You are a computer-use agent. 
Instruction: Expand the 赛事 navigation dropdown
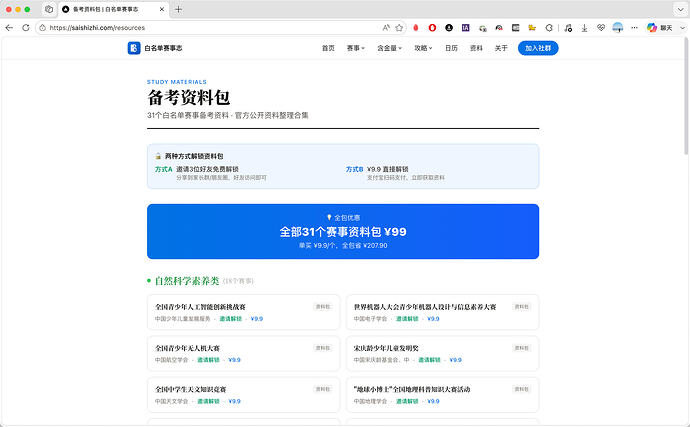click(x=356, y=48)
